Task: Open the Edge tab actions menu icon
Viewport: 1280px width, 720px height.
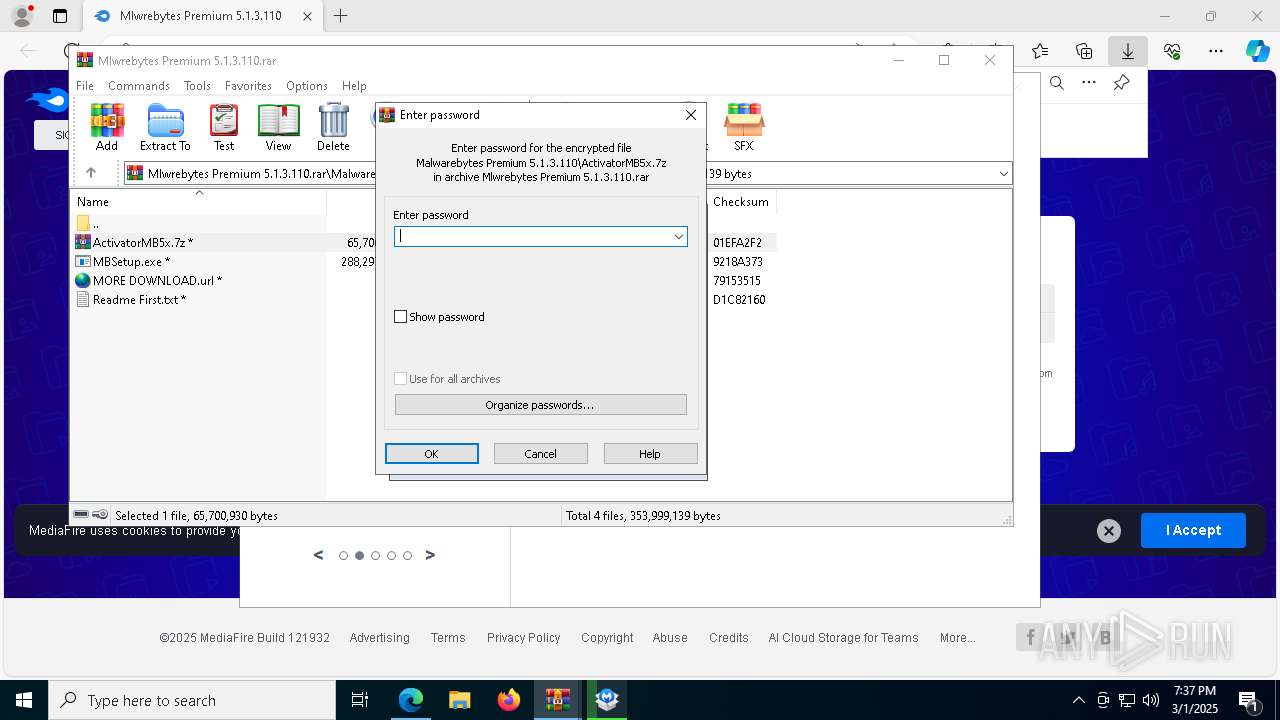Action: click(x=60, y=16)
